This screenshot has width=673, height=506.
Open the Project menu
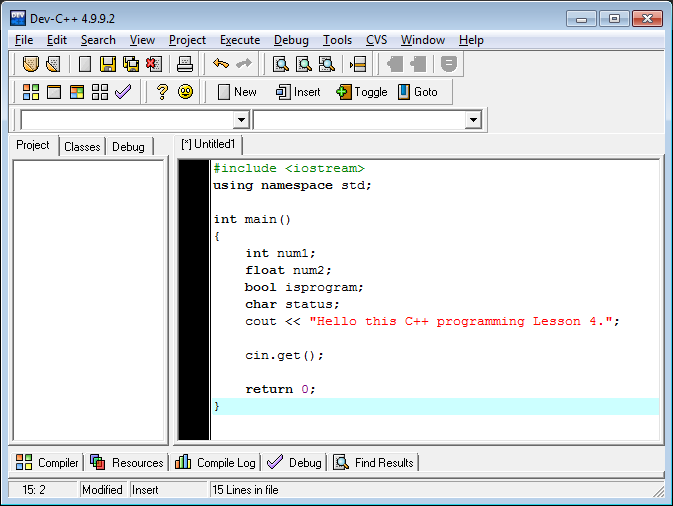click(187, 40)
